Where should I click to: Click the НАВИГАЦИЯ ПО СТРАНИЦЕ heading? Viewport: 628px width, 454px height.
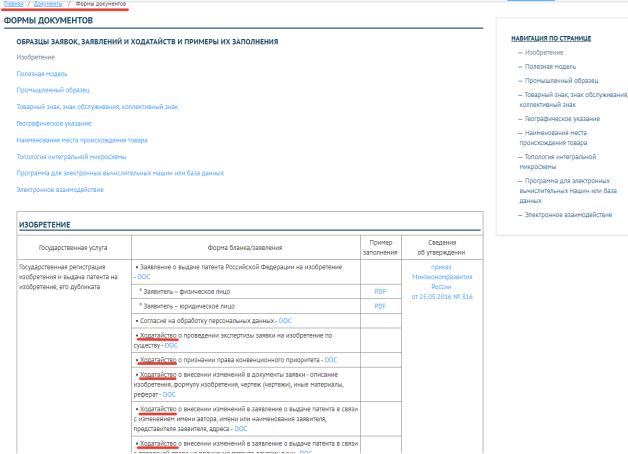pyautogui.click(x=551, y=38)
